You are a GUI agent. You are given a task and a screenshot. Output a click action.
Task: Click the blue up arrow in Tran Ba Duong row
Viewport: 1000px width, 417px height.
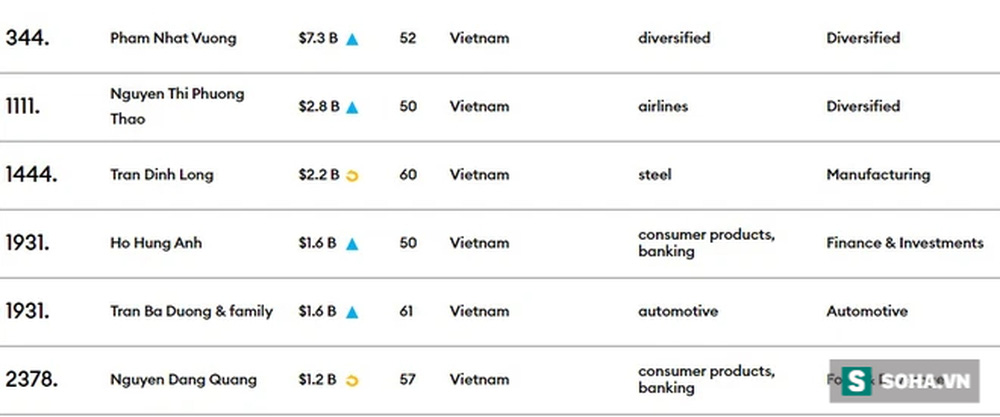click(352, 312)
